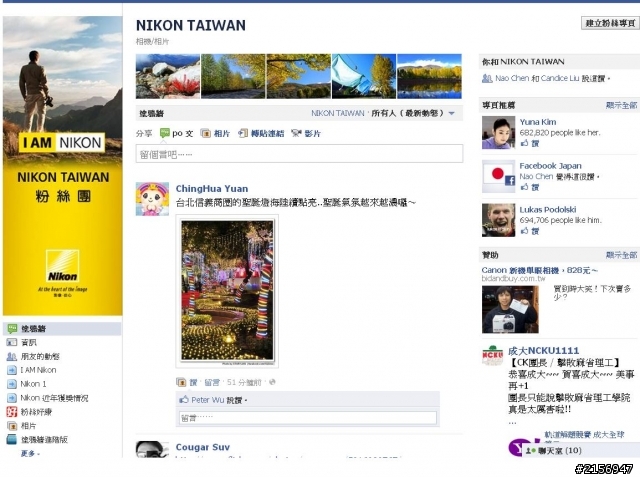Click thumbs-up icon under Lukas Podolski
The width and height of the screenshot is (640, 477).
tap(524, 231)
